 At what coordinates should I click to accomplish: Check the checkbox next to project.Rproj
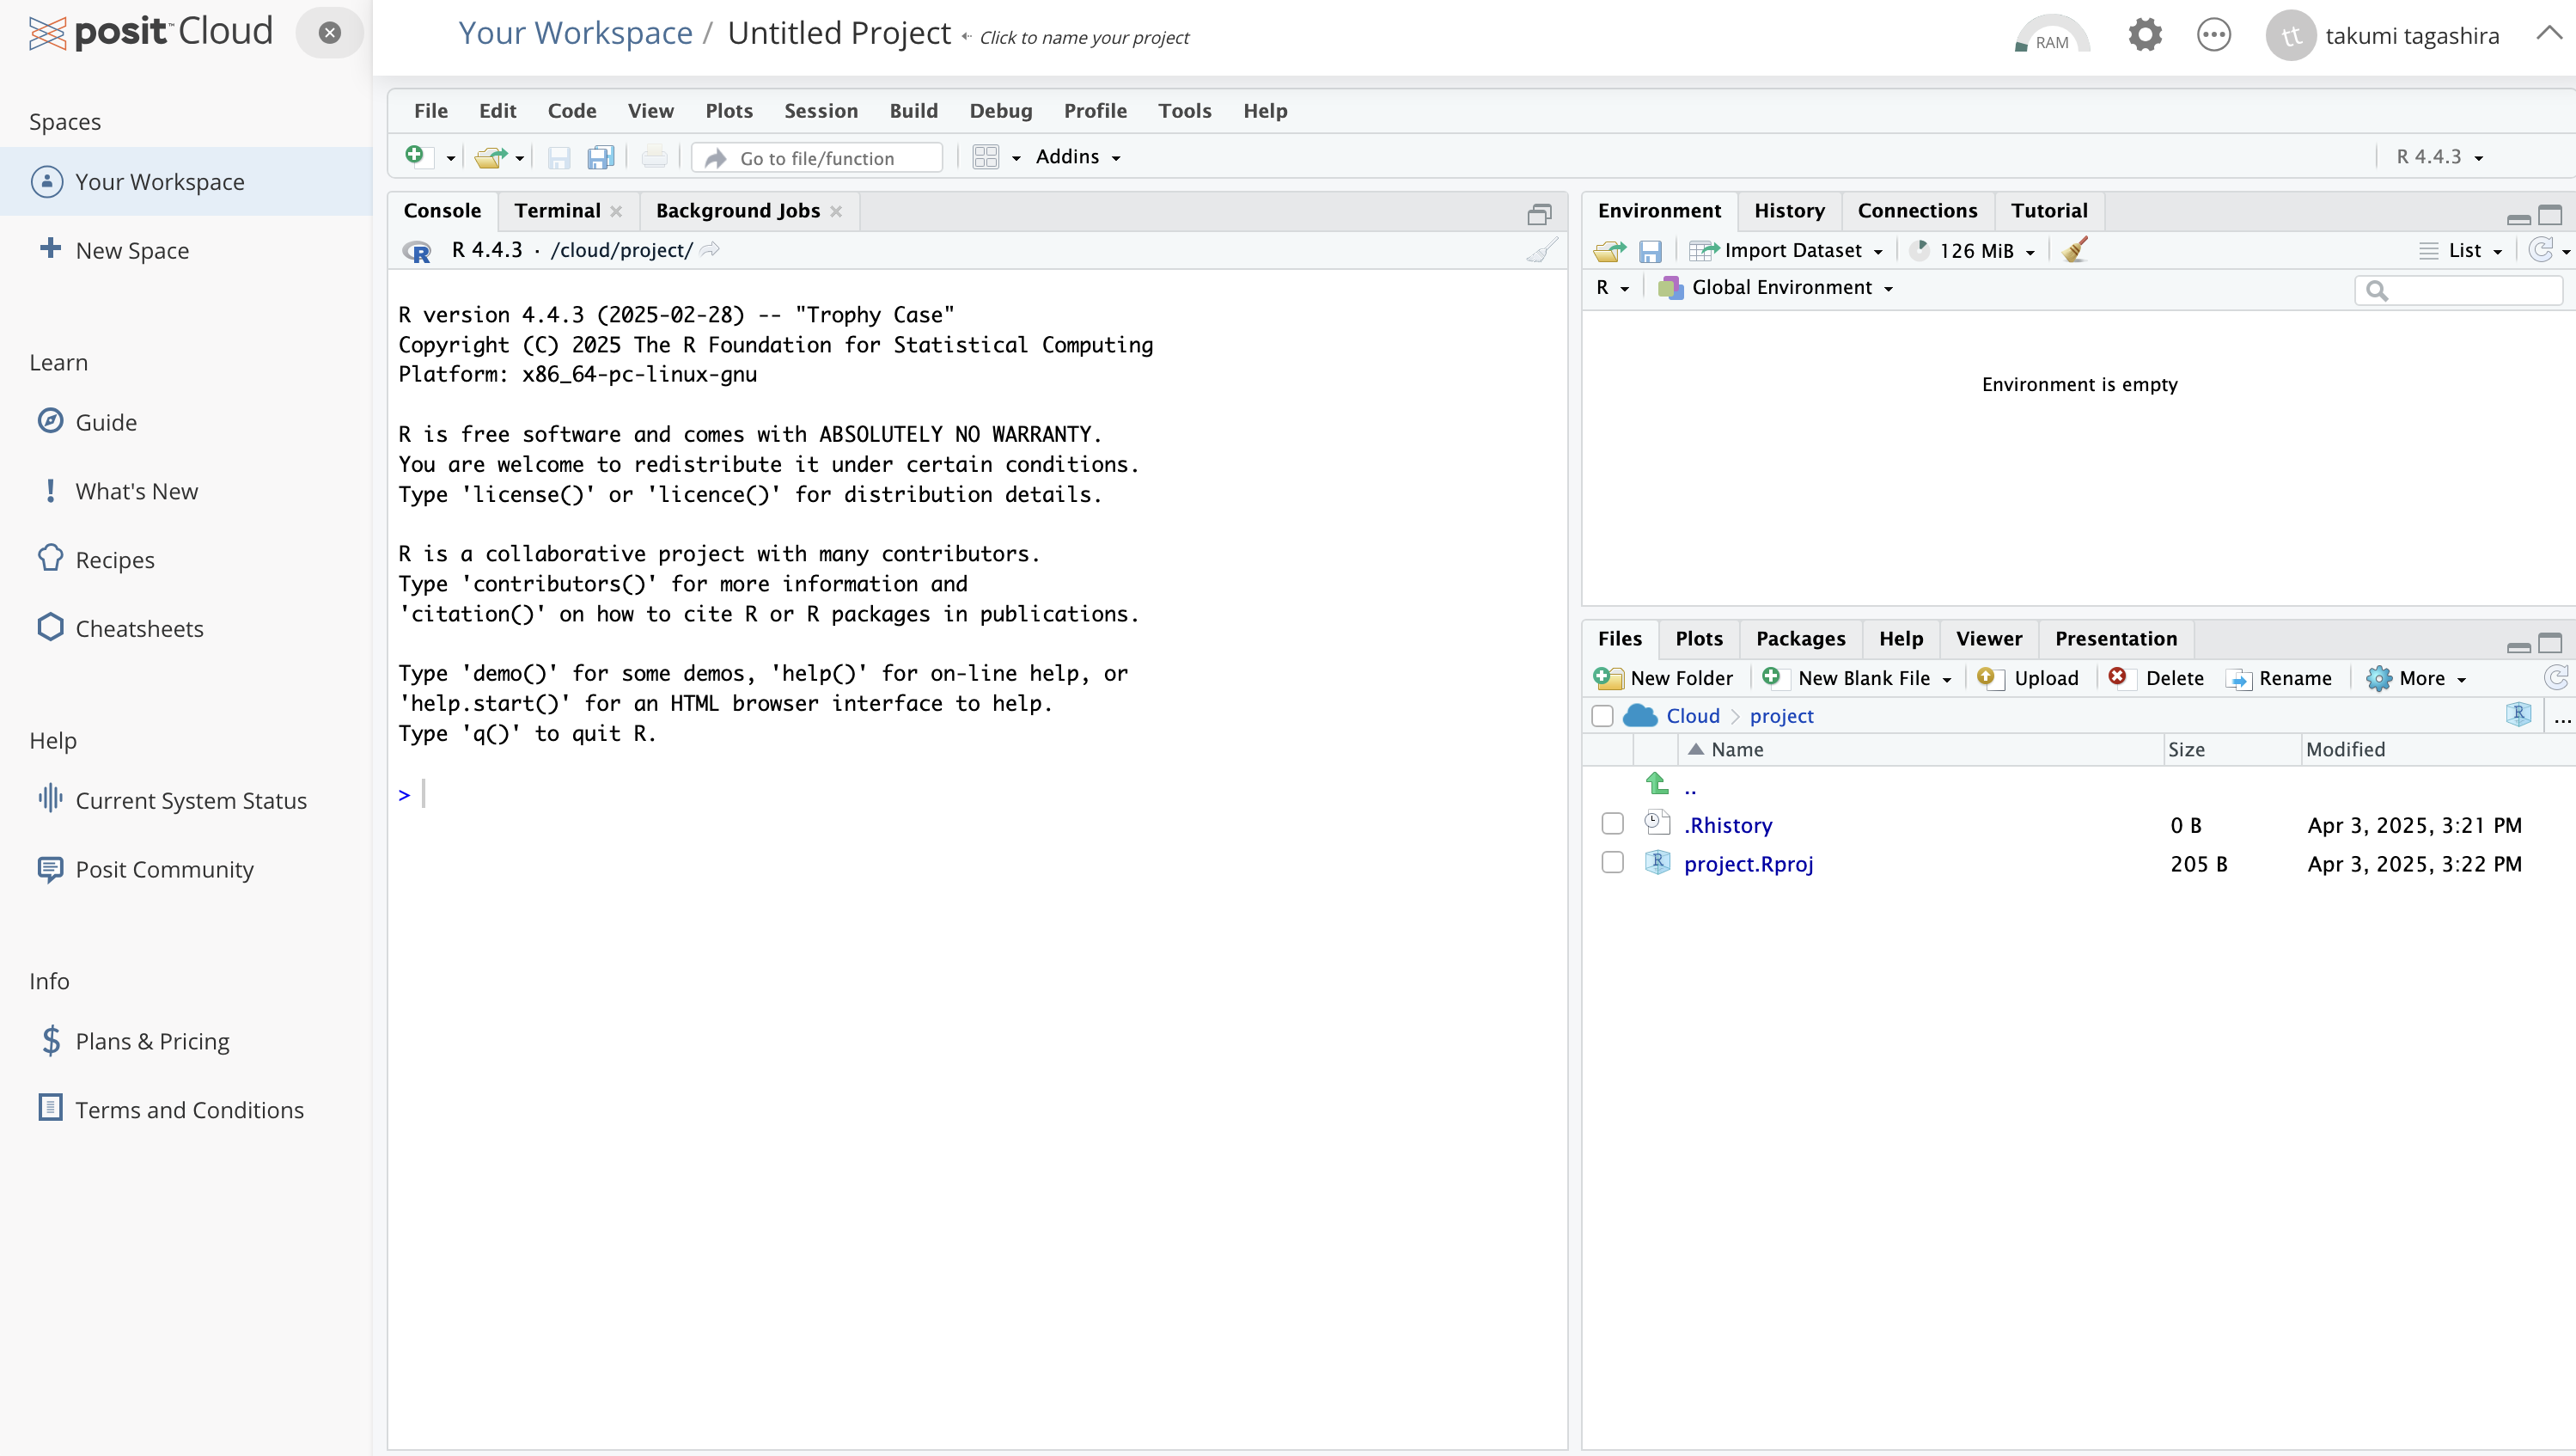pyautogui.click(x=1611, y=862)
